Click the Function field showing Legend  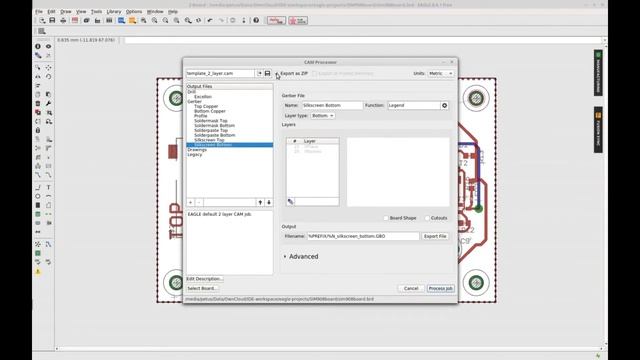point(413,105)
